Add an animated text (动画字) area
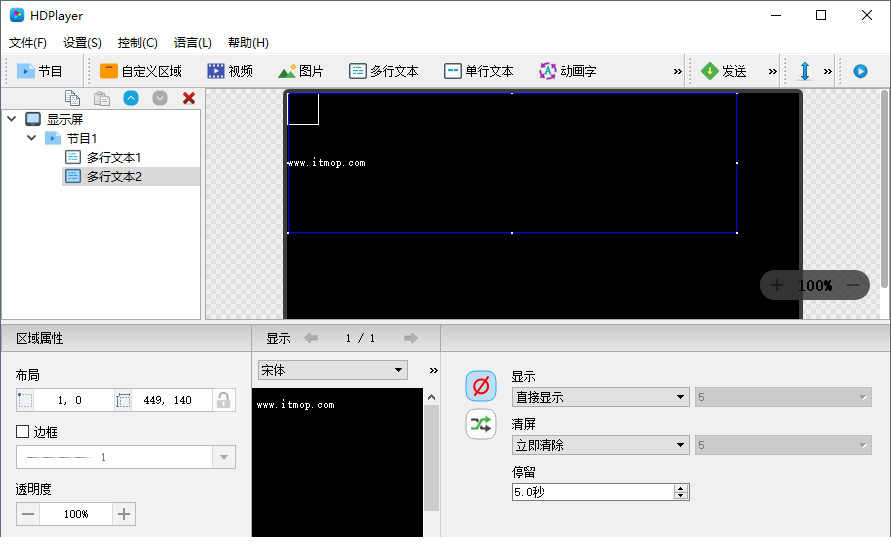The height and width of the screenshot is (558, 891). coord(567,71)
